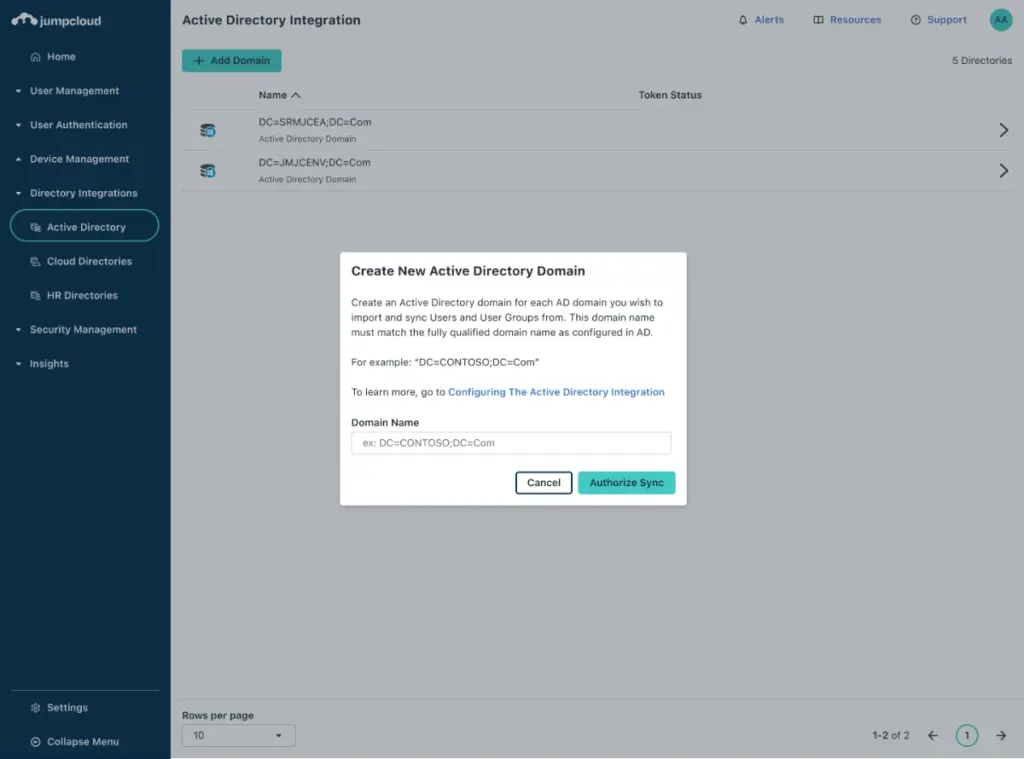The height and width of the screenshot is (759, 1024).
Task: Go to the previous page arrow
Action: click(x=933, y=735)
